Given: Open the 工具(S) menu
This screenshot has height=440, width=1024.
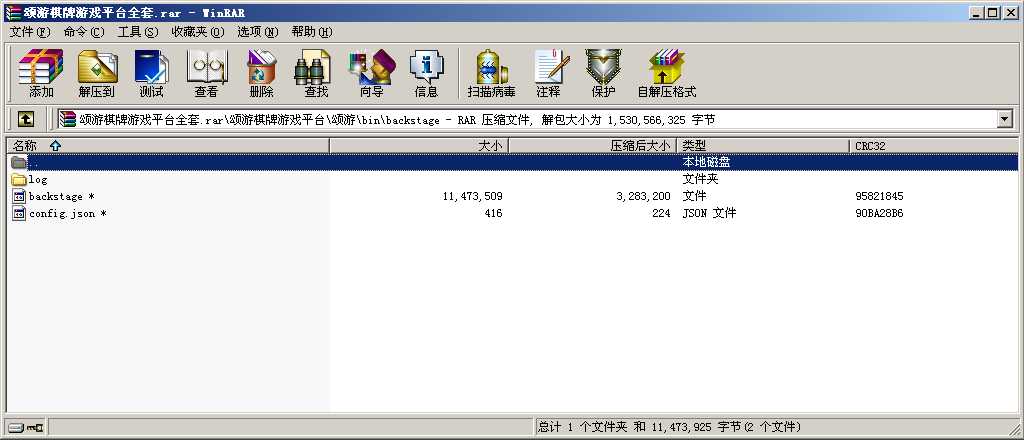Looking at the screenshot, I should [138, 32].
